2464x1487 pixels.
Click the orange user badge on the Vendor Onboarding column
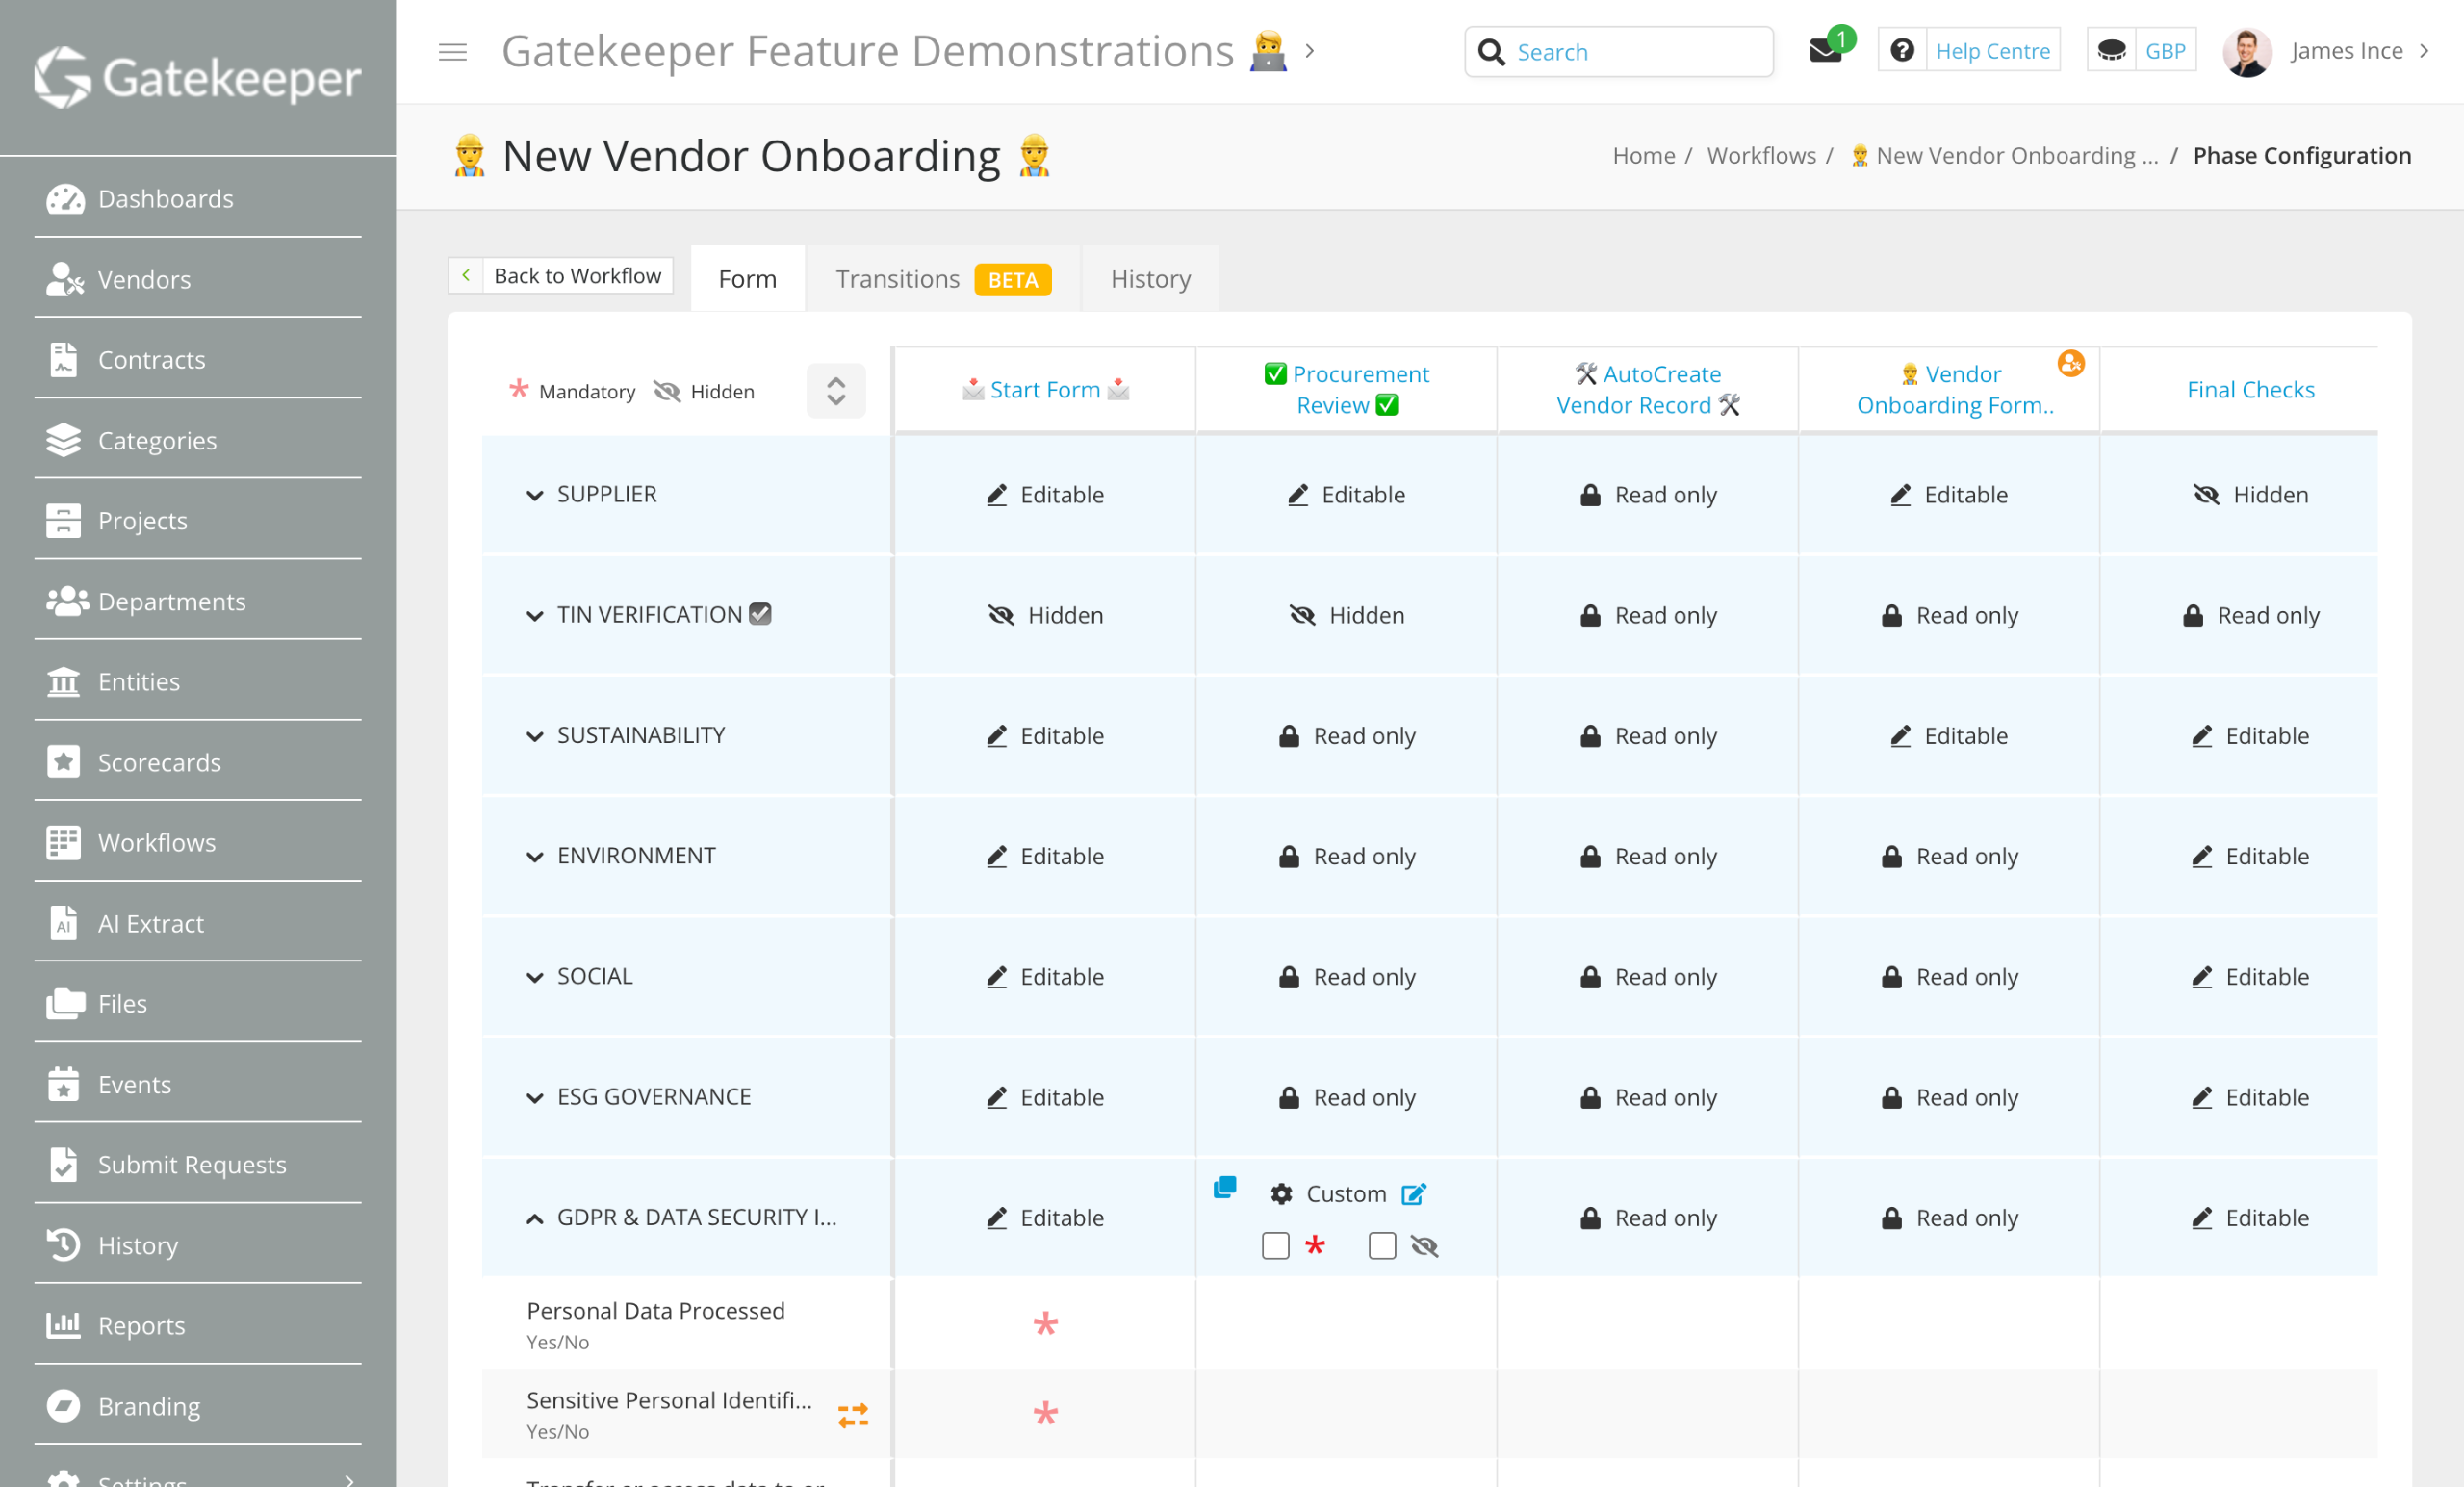pyautogui.click(x=2070, y=363)
